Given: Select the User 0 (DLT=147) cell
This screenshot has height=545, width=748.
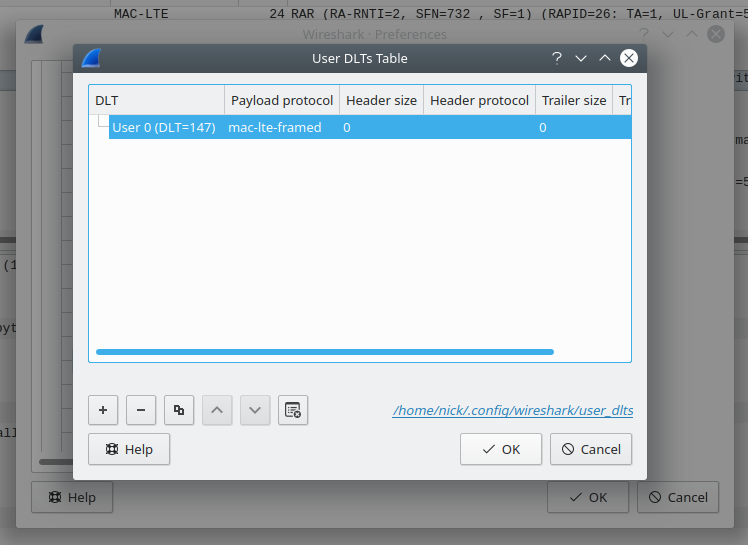Looking at the screenshot, I should [x=164, y=127].
